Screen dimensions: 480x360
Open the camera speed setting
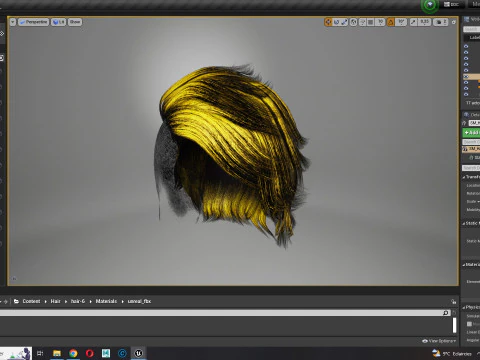(441, 22)
